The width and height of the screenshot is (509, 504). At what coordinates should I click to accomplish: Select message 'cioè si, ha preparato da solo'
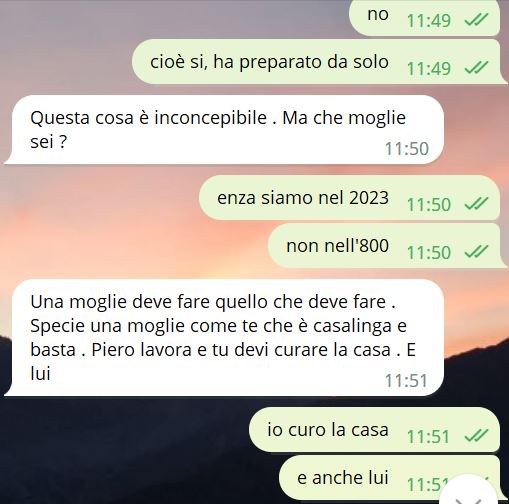tap(319, 62)
